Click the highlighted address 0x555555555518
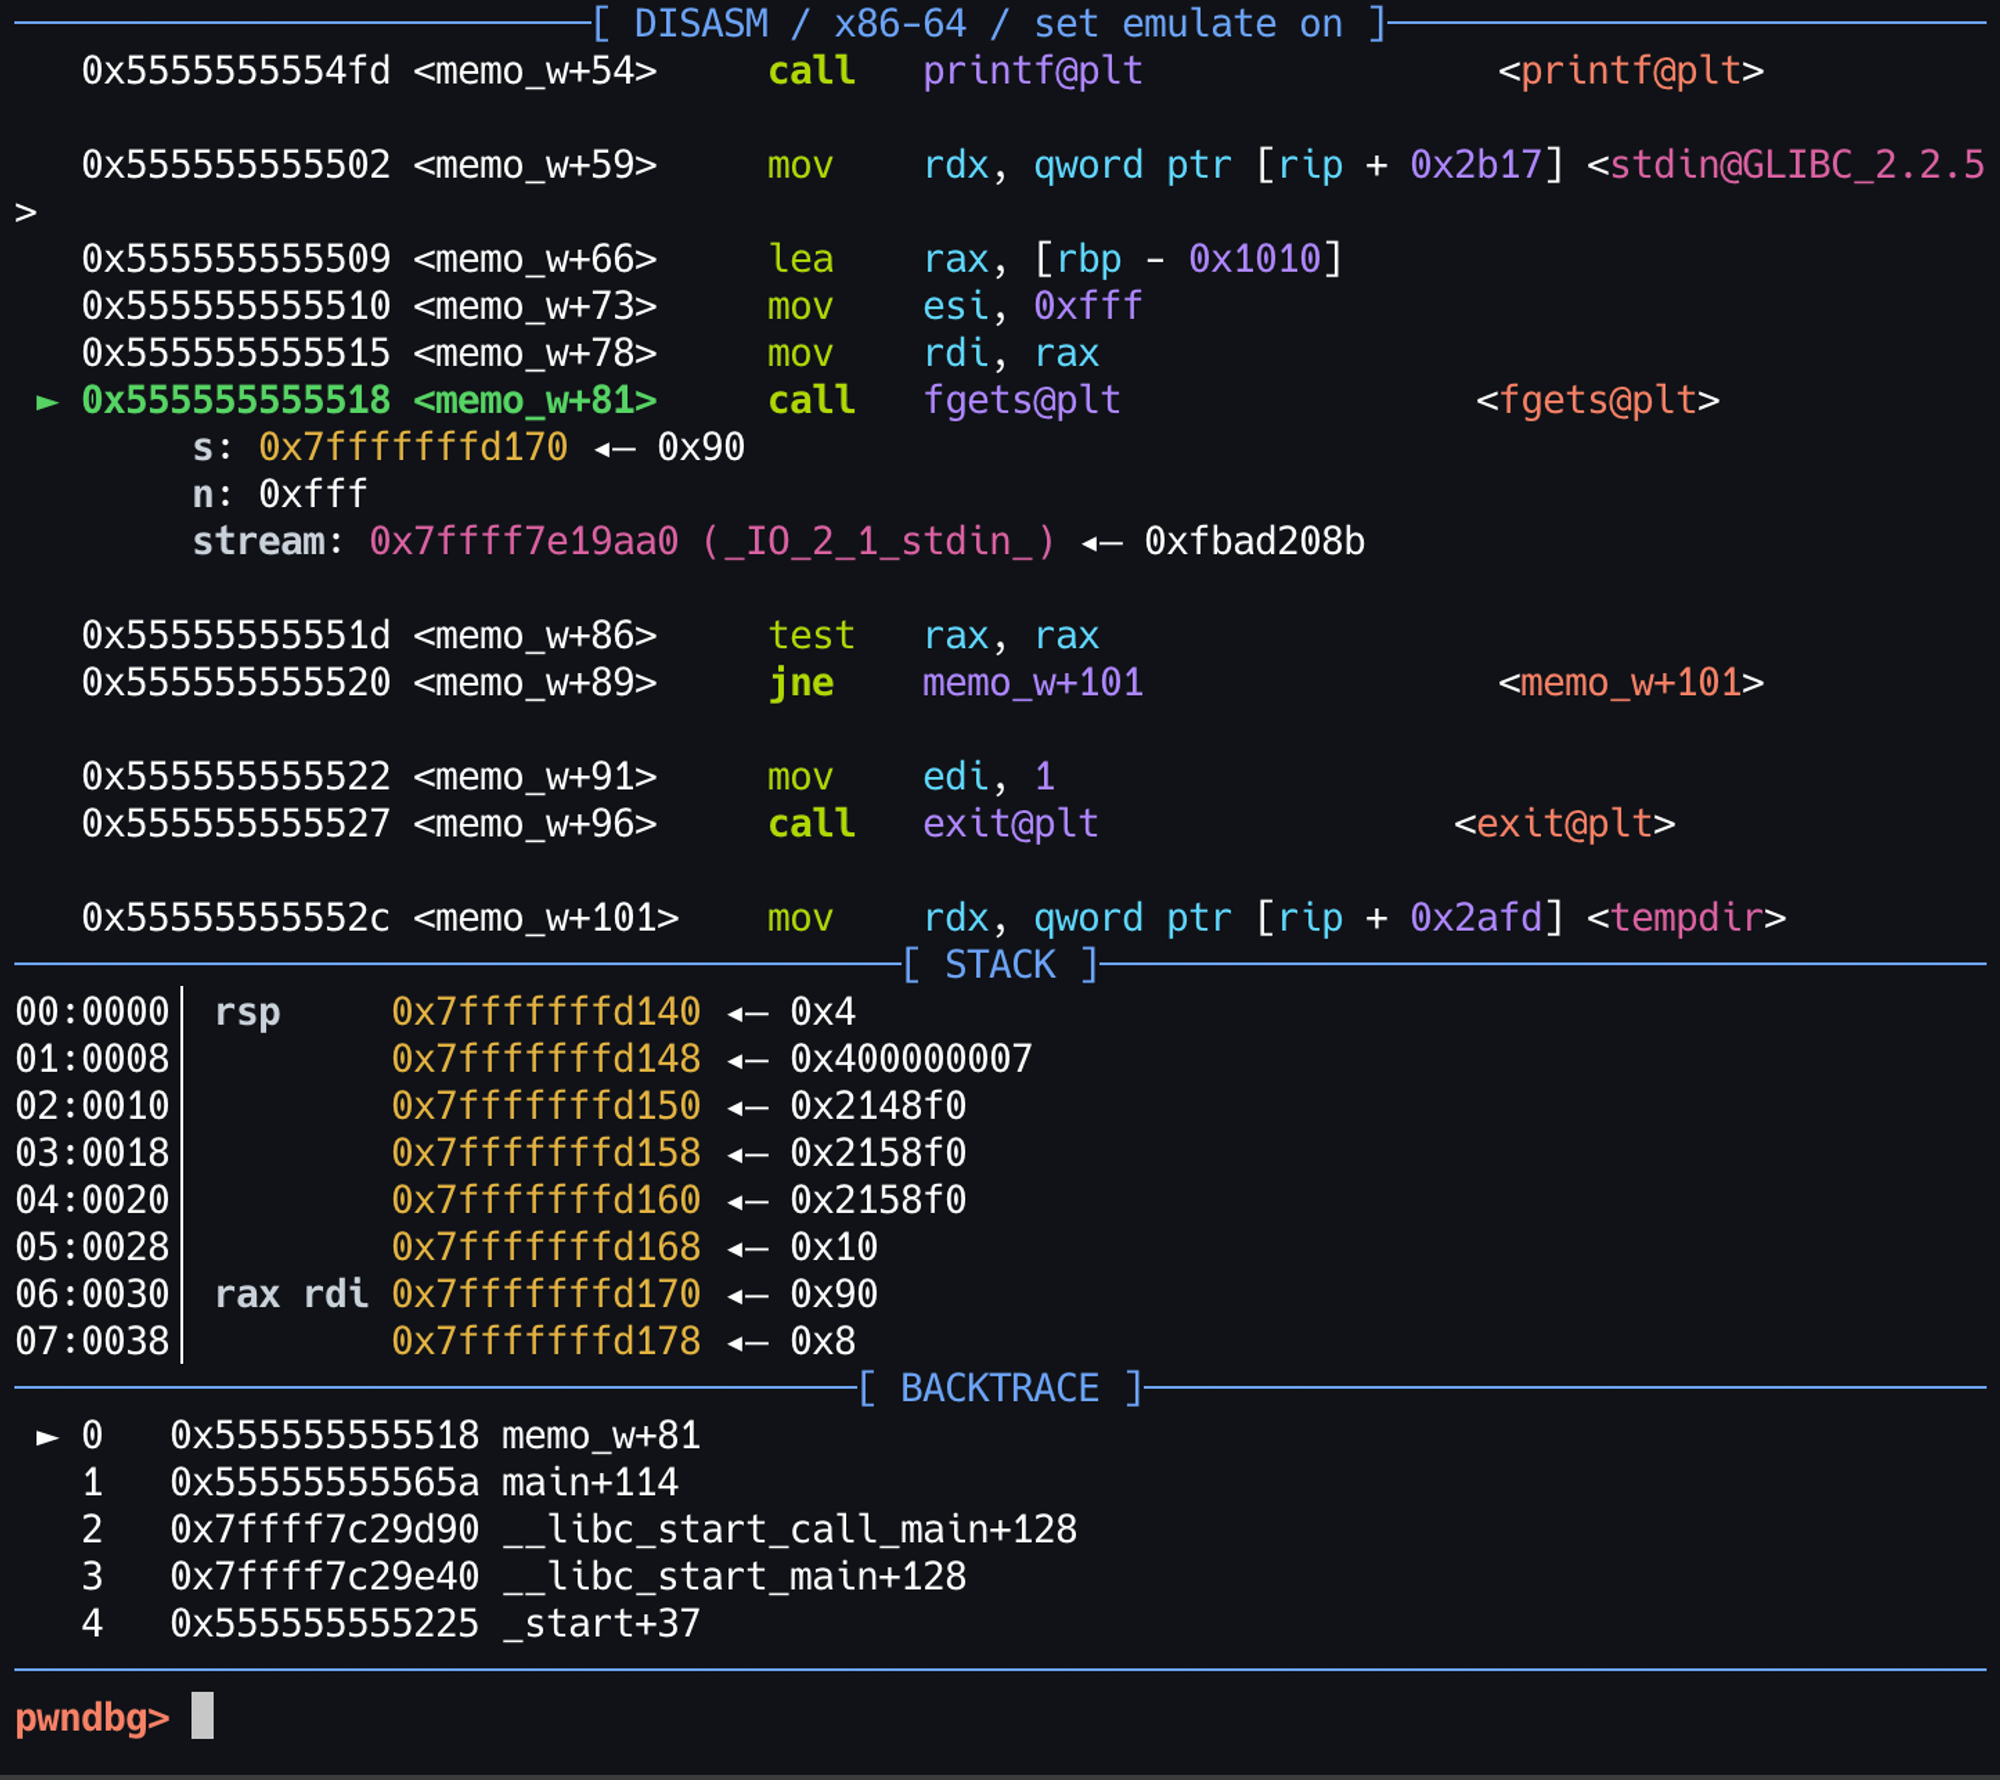The width and height of the screenshot is (2000, 1780). point(236,401)
